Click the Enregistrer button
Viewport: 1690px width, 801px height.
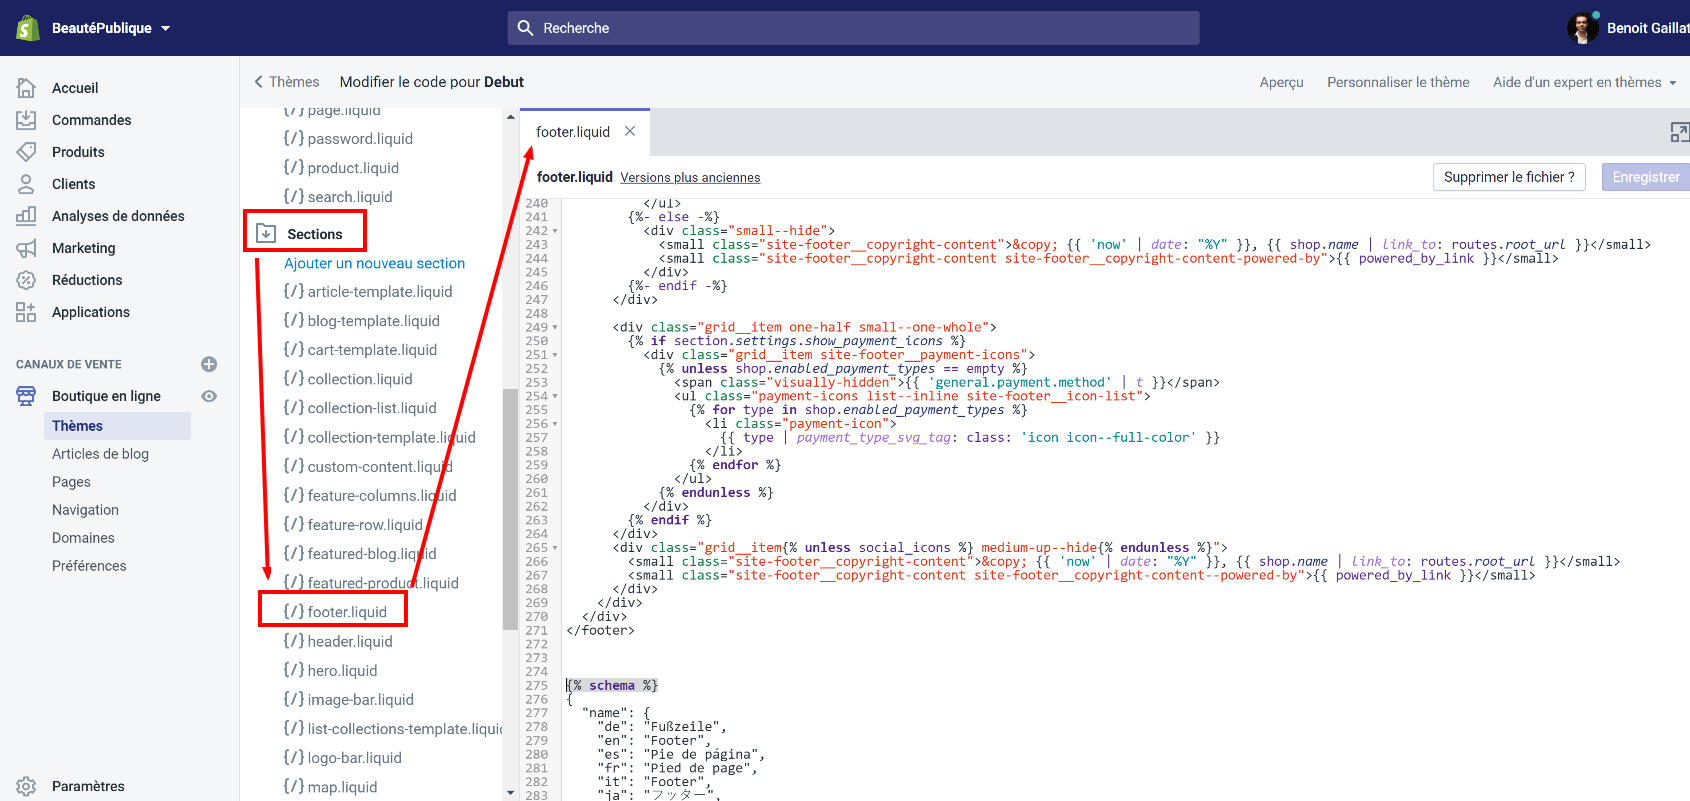(x=1646, y=177)
